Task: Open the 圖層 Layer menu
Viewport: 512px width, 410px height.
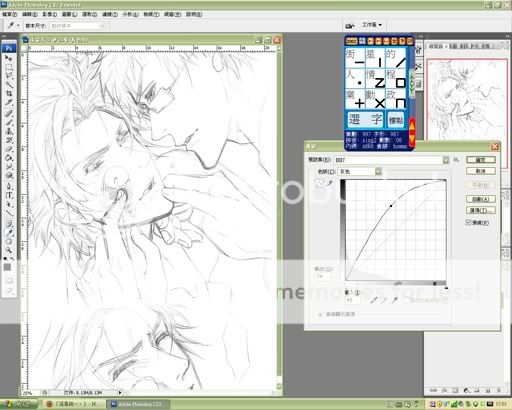Action: coord(70,14)
